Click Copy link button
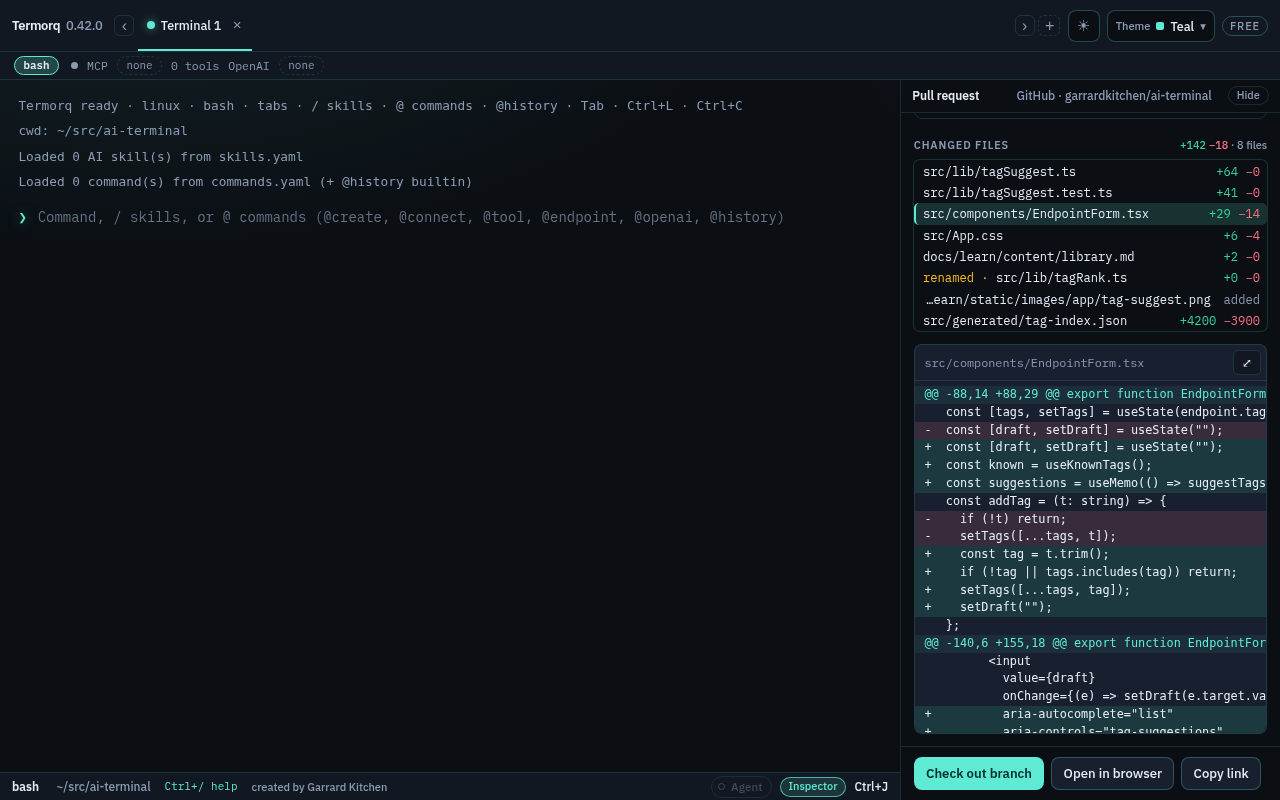This screenshot has width=1280, height=800. [1221, 774]
